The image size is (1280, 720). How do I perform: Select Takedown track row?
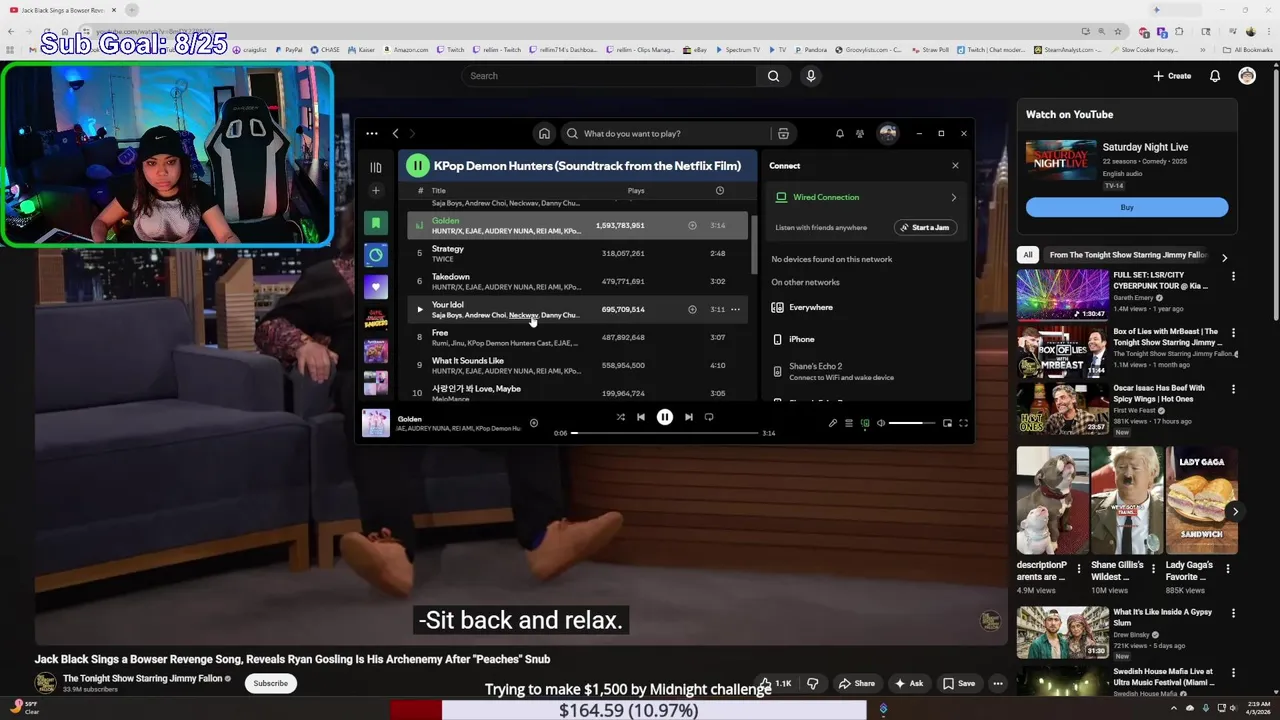click(577, 281)
